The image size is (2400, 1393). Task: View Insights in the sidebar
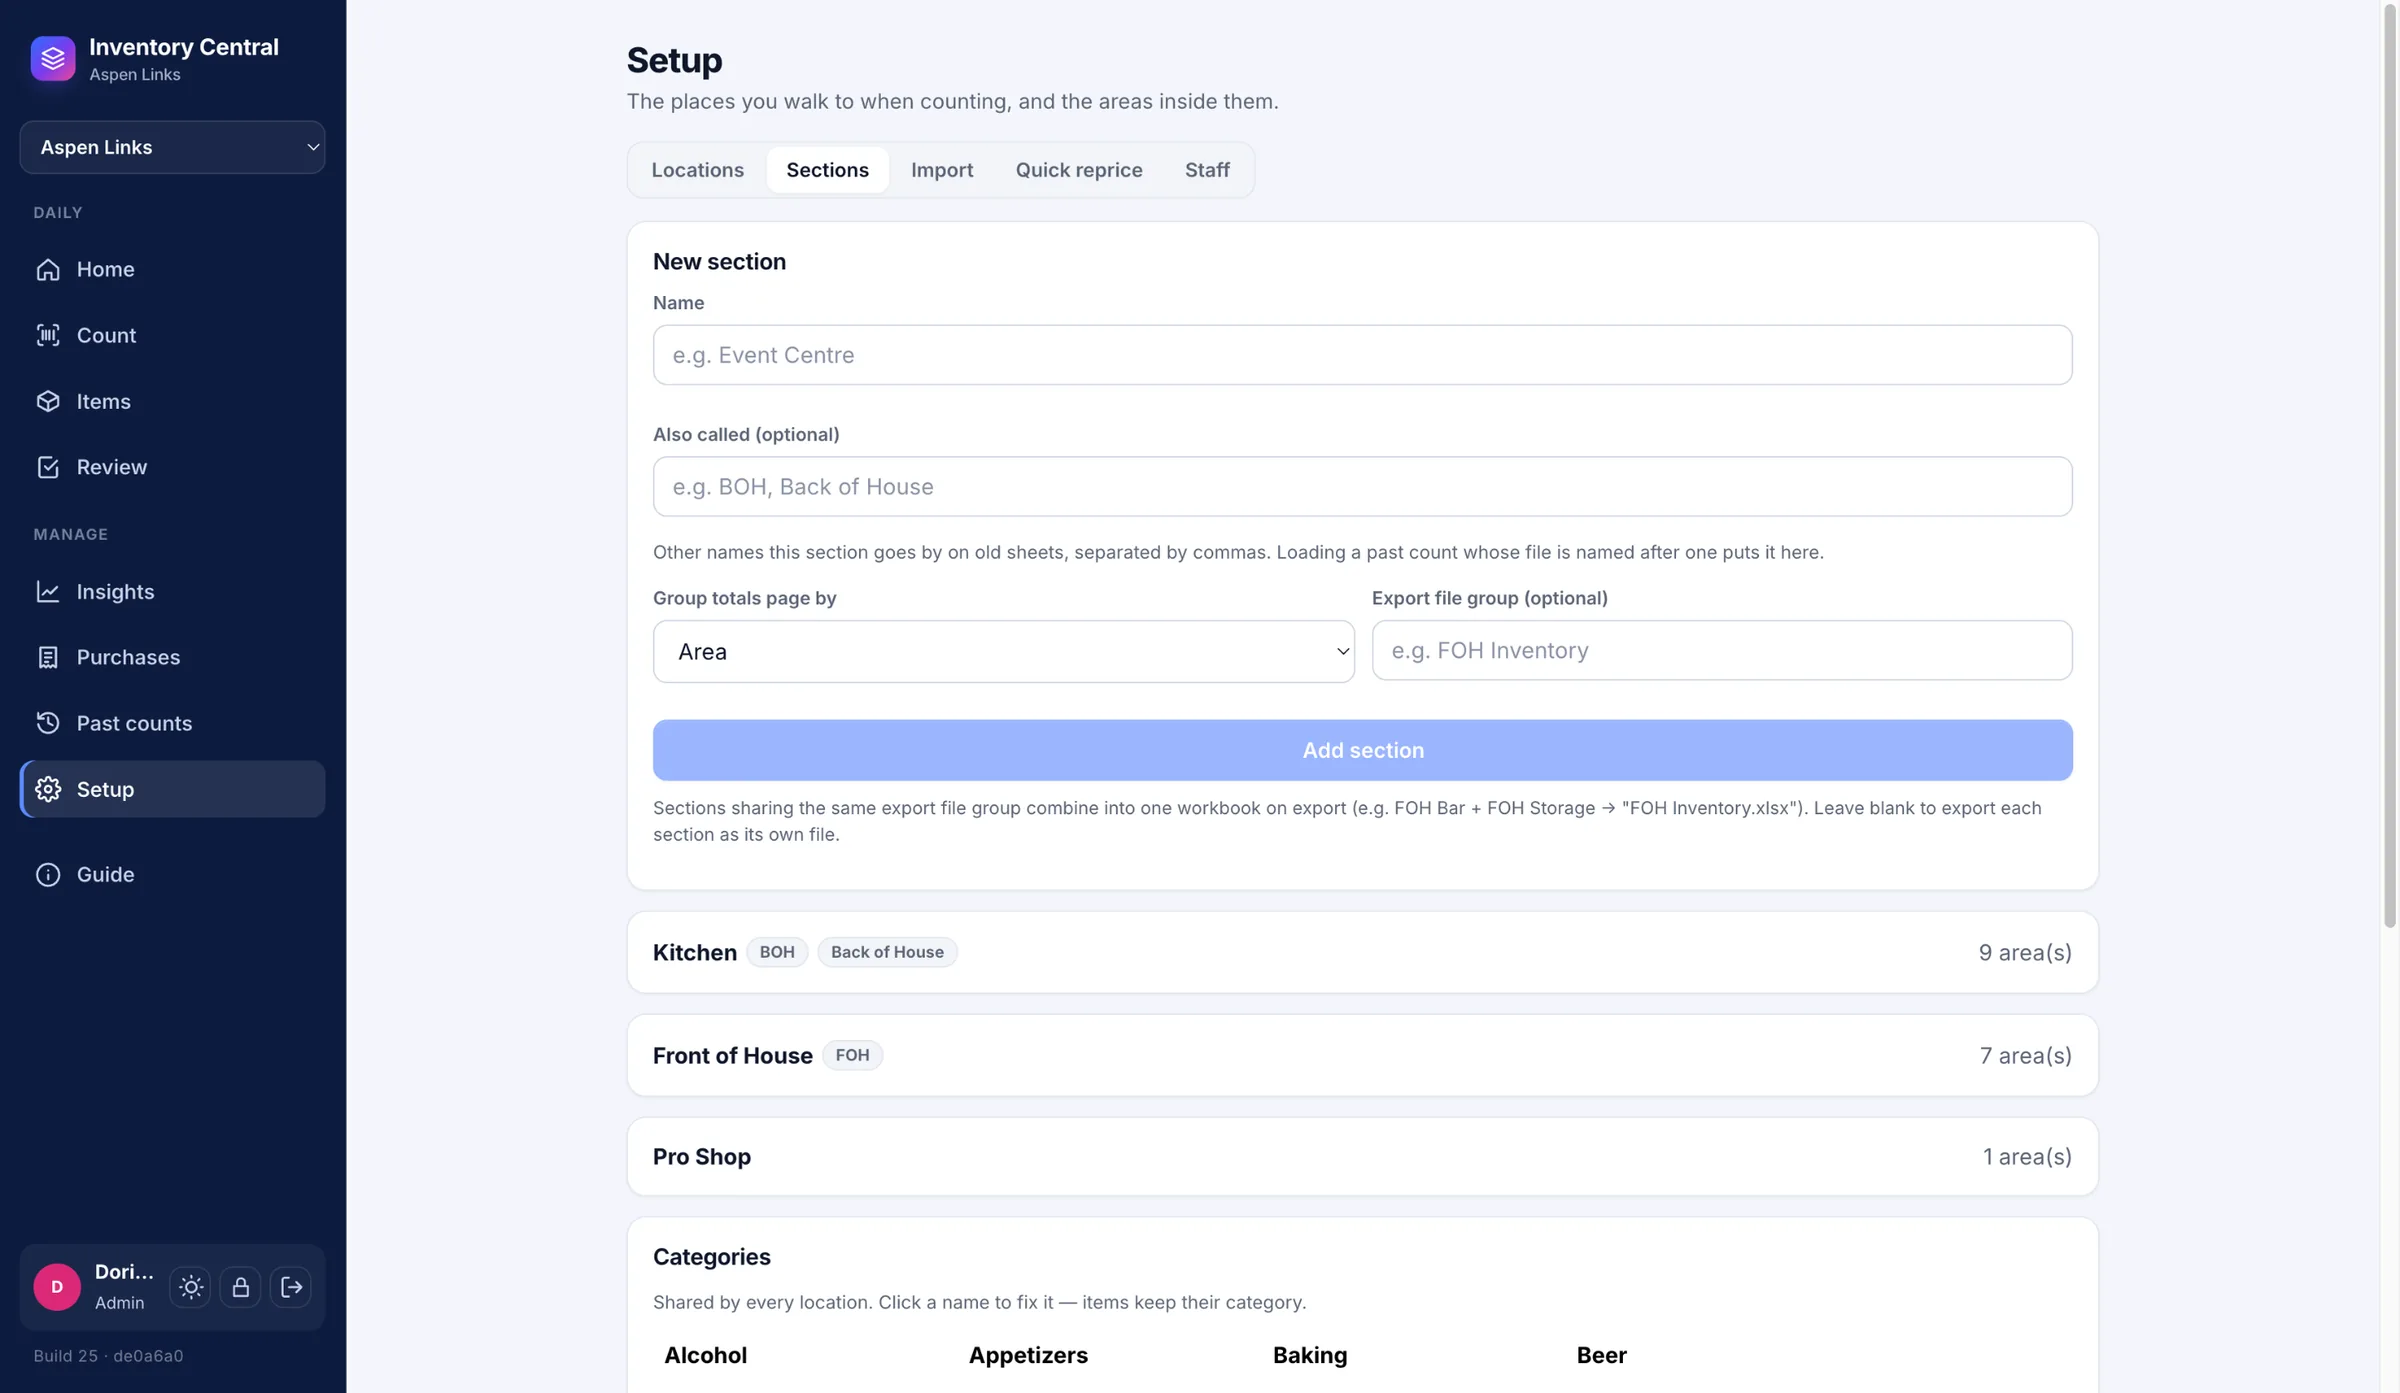click(x=172, y=591)
